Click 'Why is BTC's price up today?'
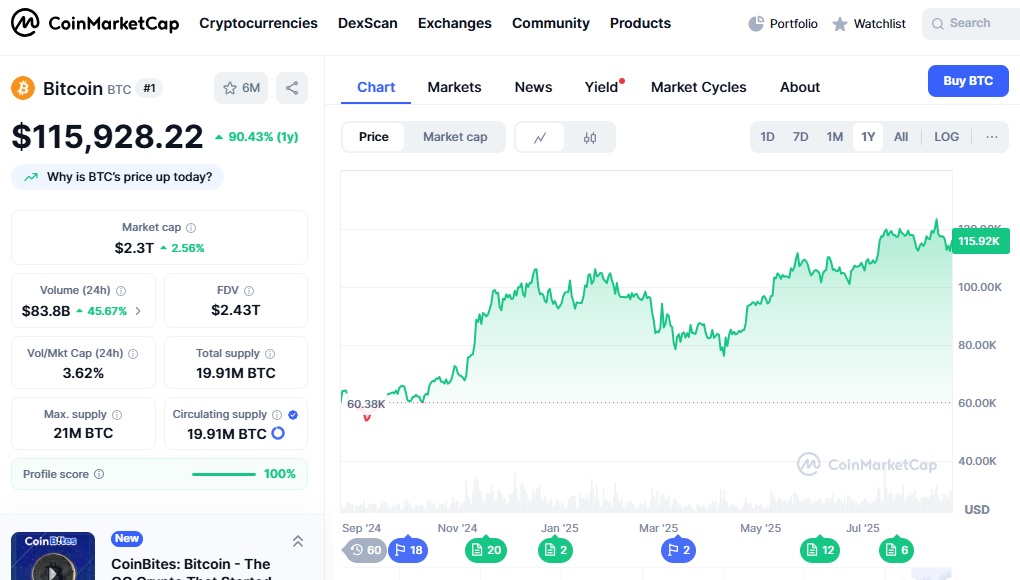Viewport: 1020px width, 580px height. tap(118, 177)
